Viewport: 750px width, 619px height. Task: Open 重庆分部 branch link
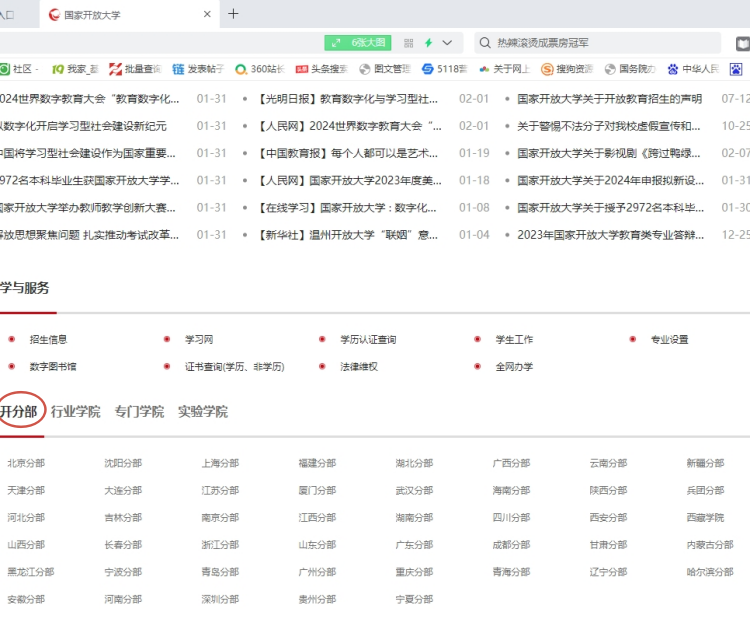[415, 572]
